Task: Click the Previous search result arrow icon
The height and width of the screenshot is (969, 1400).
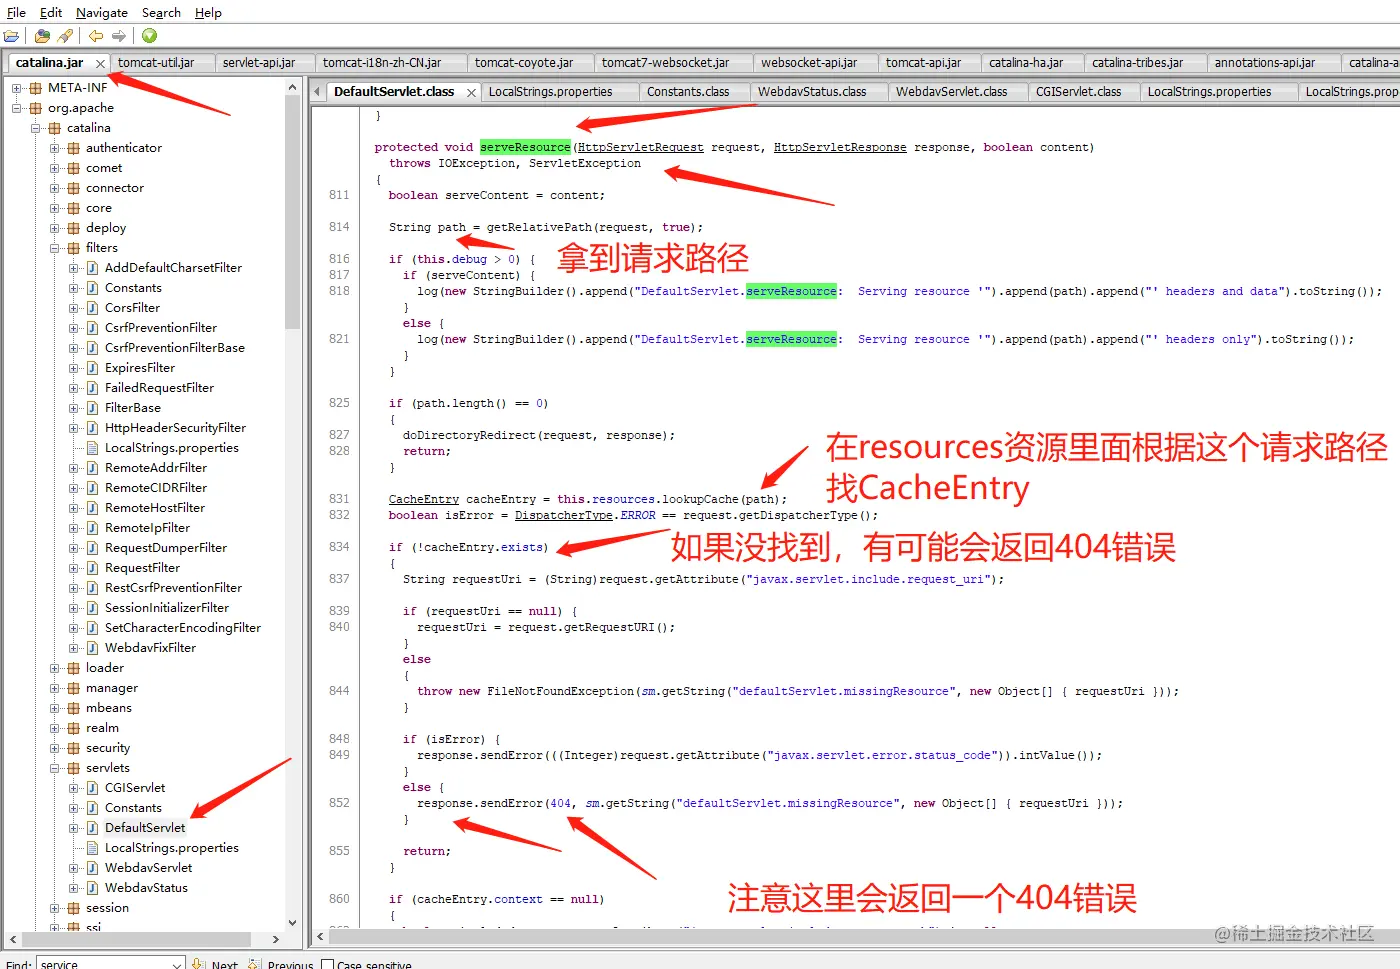Action: coord(253,962)
